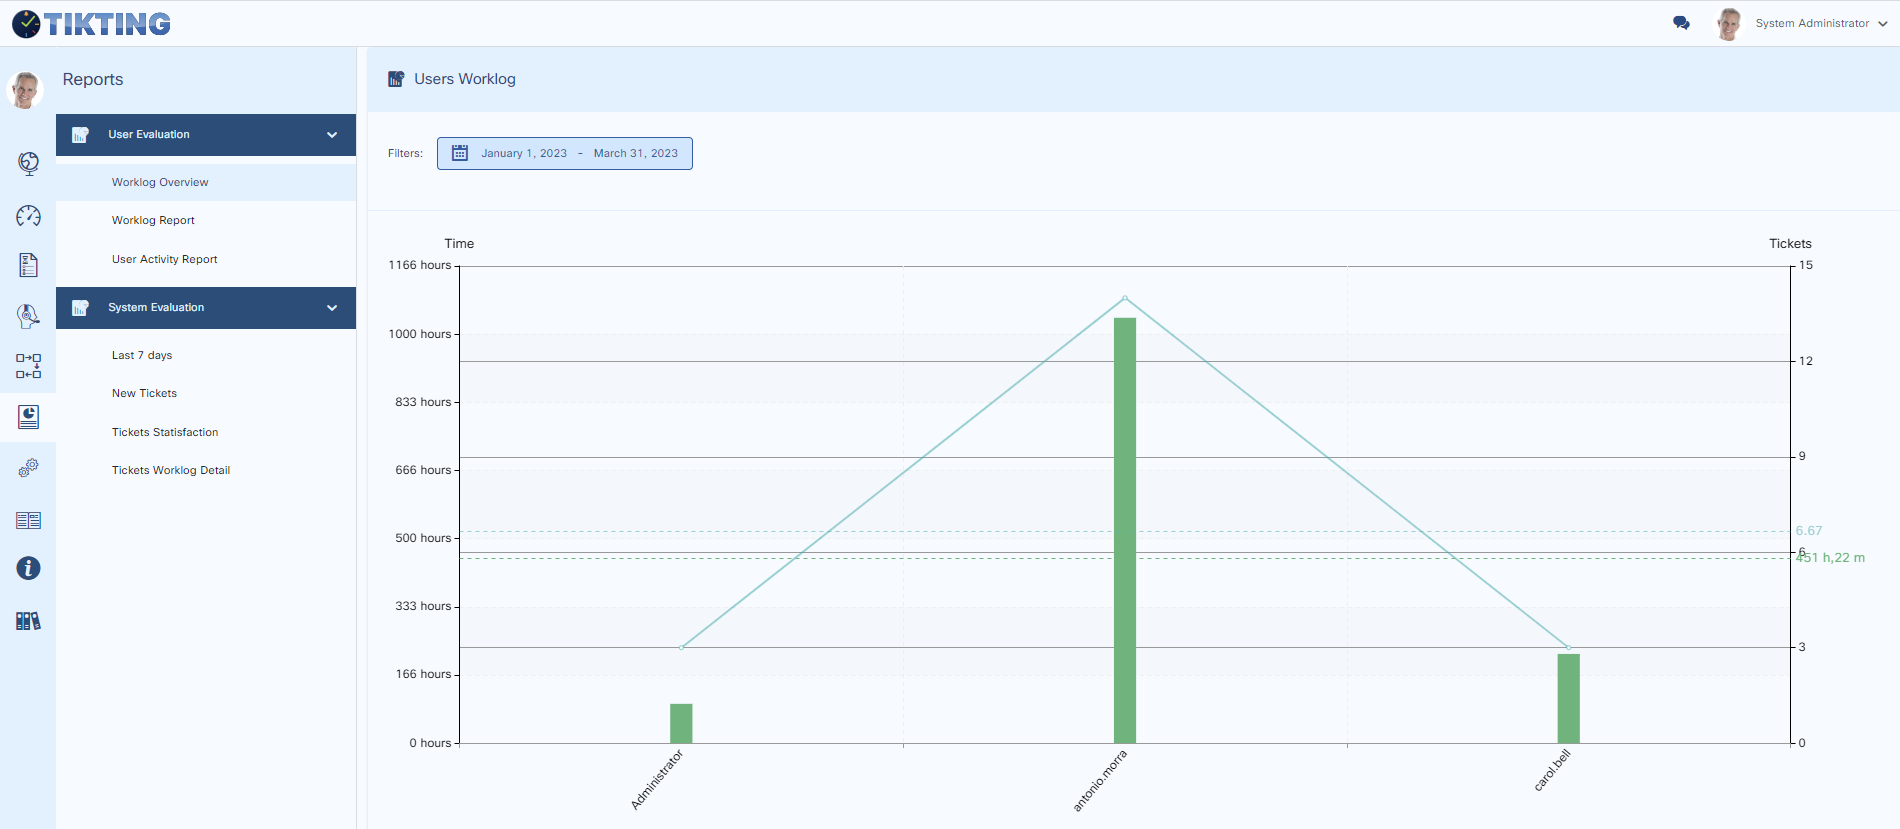Screen dimensions: 1900x829
Task: Click the date range filter field
Action: [564, 153]
